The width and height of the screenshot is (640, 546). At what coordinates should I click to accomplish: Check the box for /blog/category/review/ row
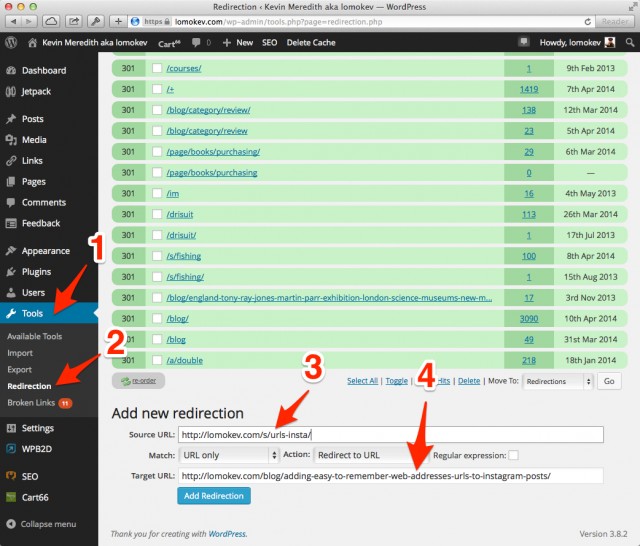click(x=157, y=110)
